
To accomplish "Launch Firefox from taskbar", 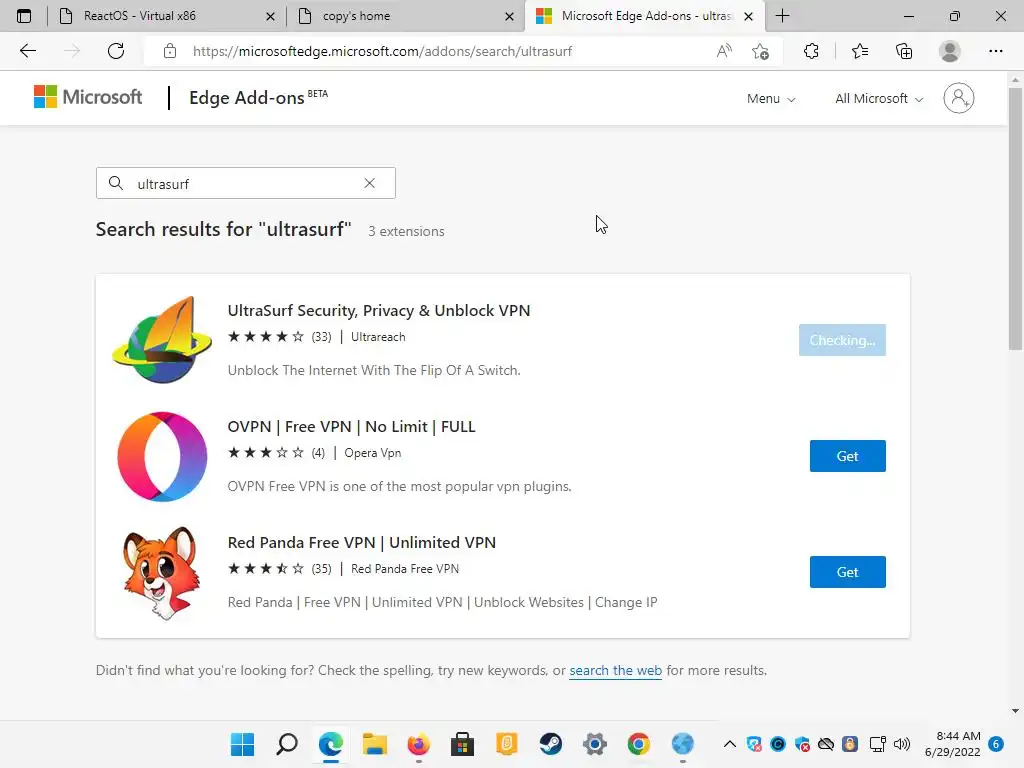I will tap(419, 744).
